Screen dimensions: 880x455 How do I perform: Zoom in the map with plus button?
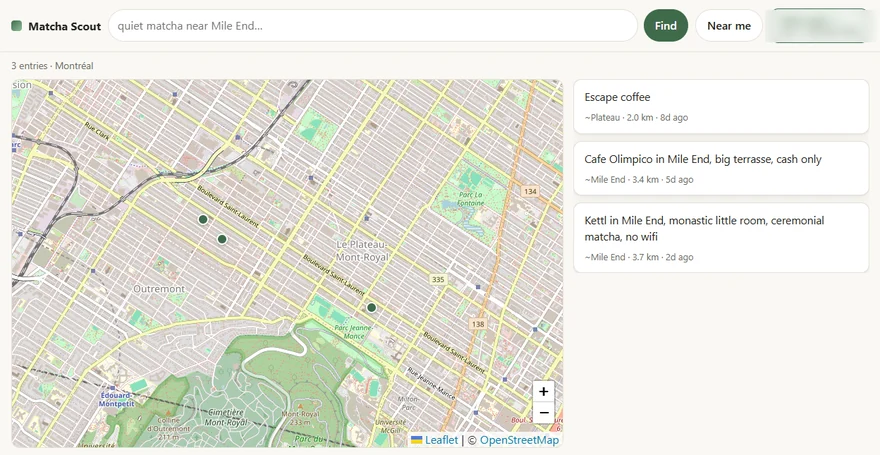(x=543, y=392)
